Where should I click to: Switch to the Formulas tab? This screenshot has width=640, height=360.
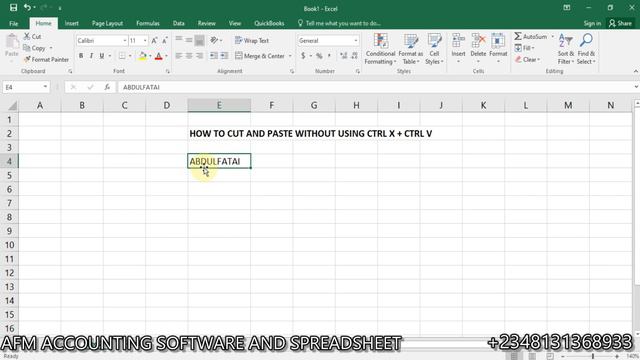pos(148,23)
